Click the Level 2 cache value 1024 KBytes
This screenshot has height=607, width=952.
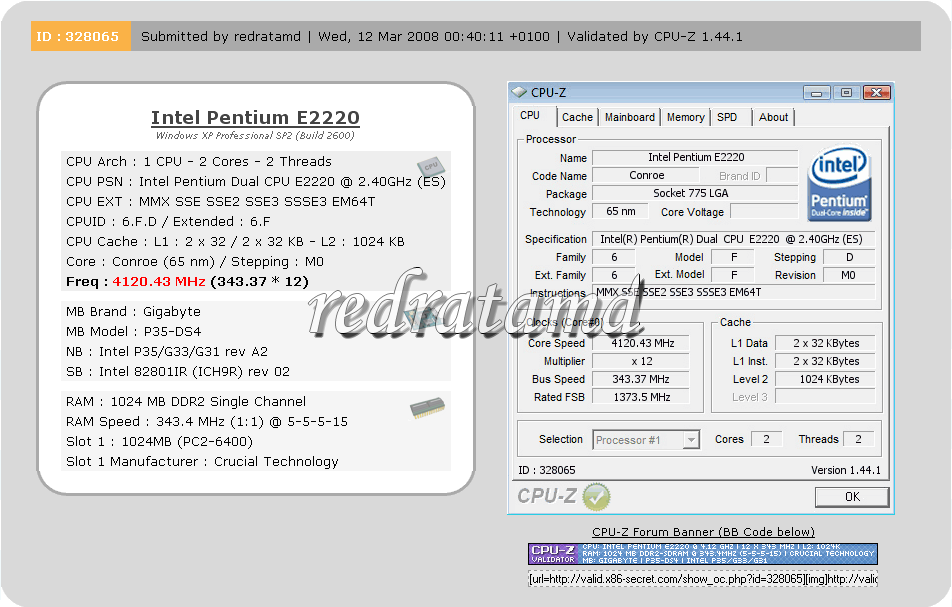(826, 379)
